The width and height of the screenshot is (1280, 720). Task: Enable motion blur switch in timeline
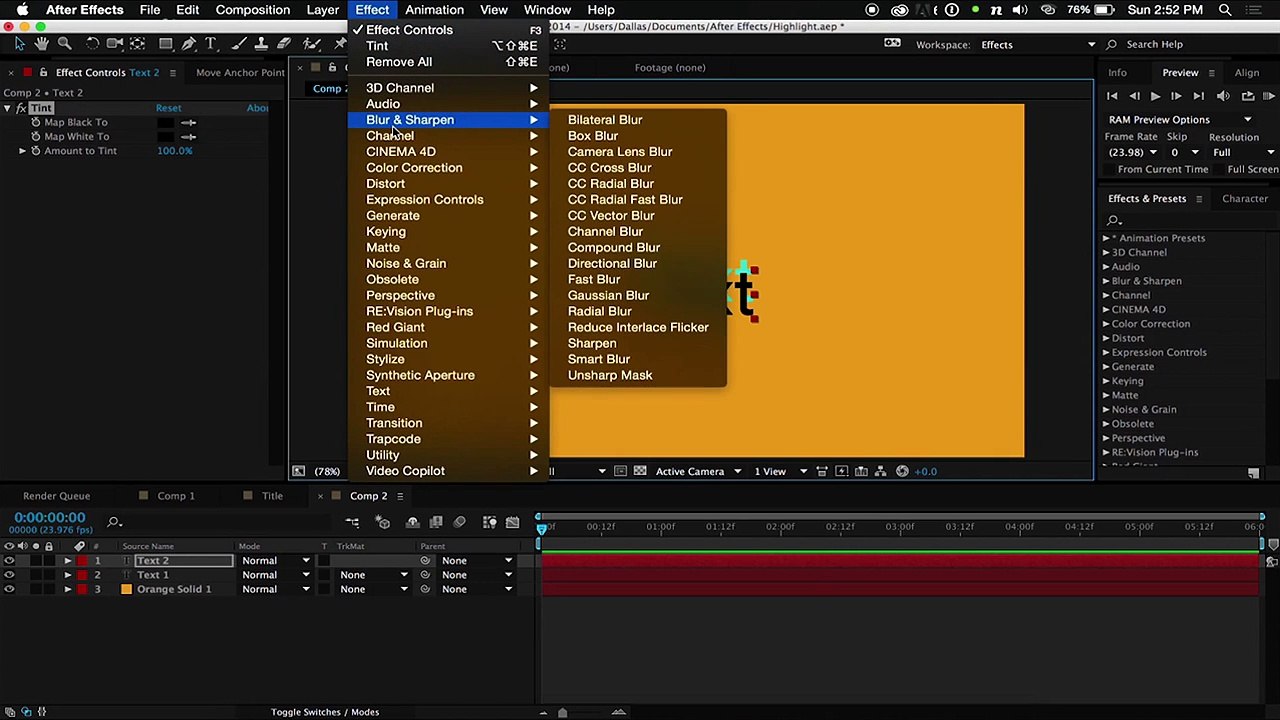tap(459, 522)
